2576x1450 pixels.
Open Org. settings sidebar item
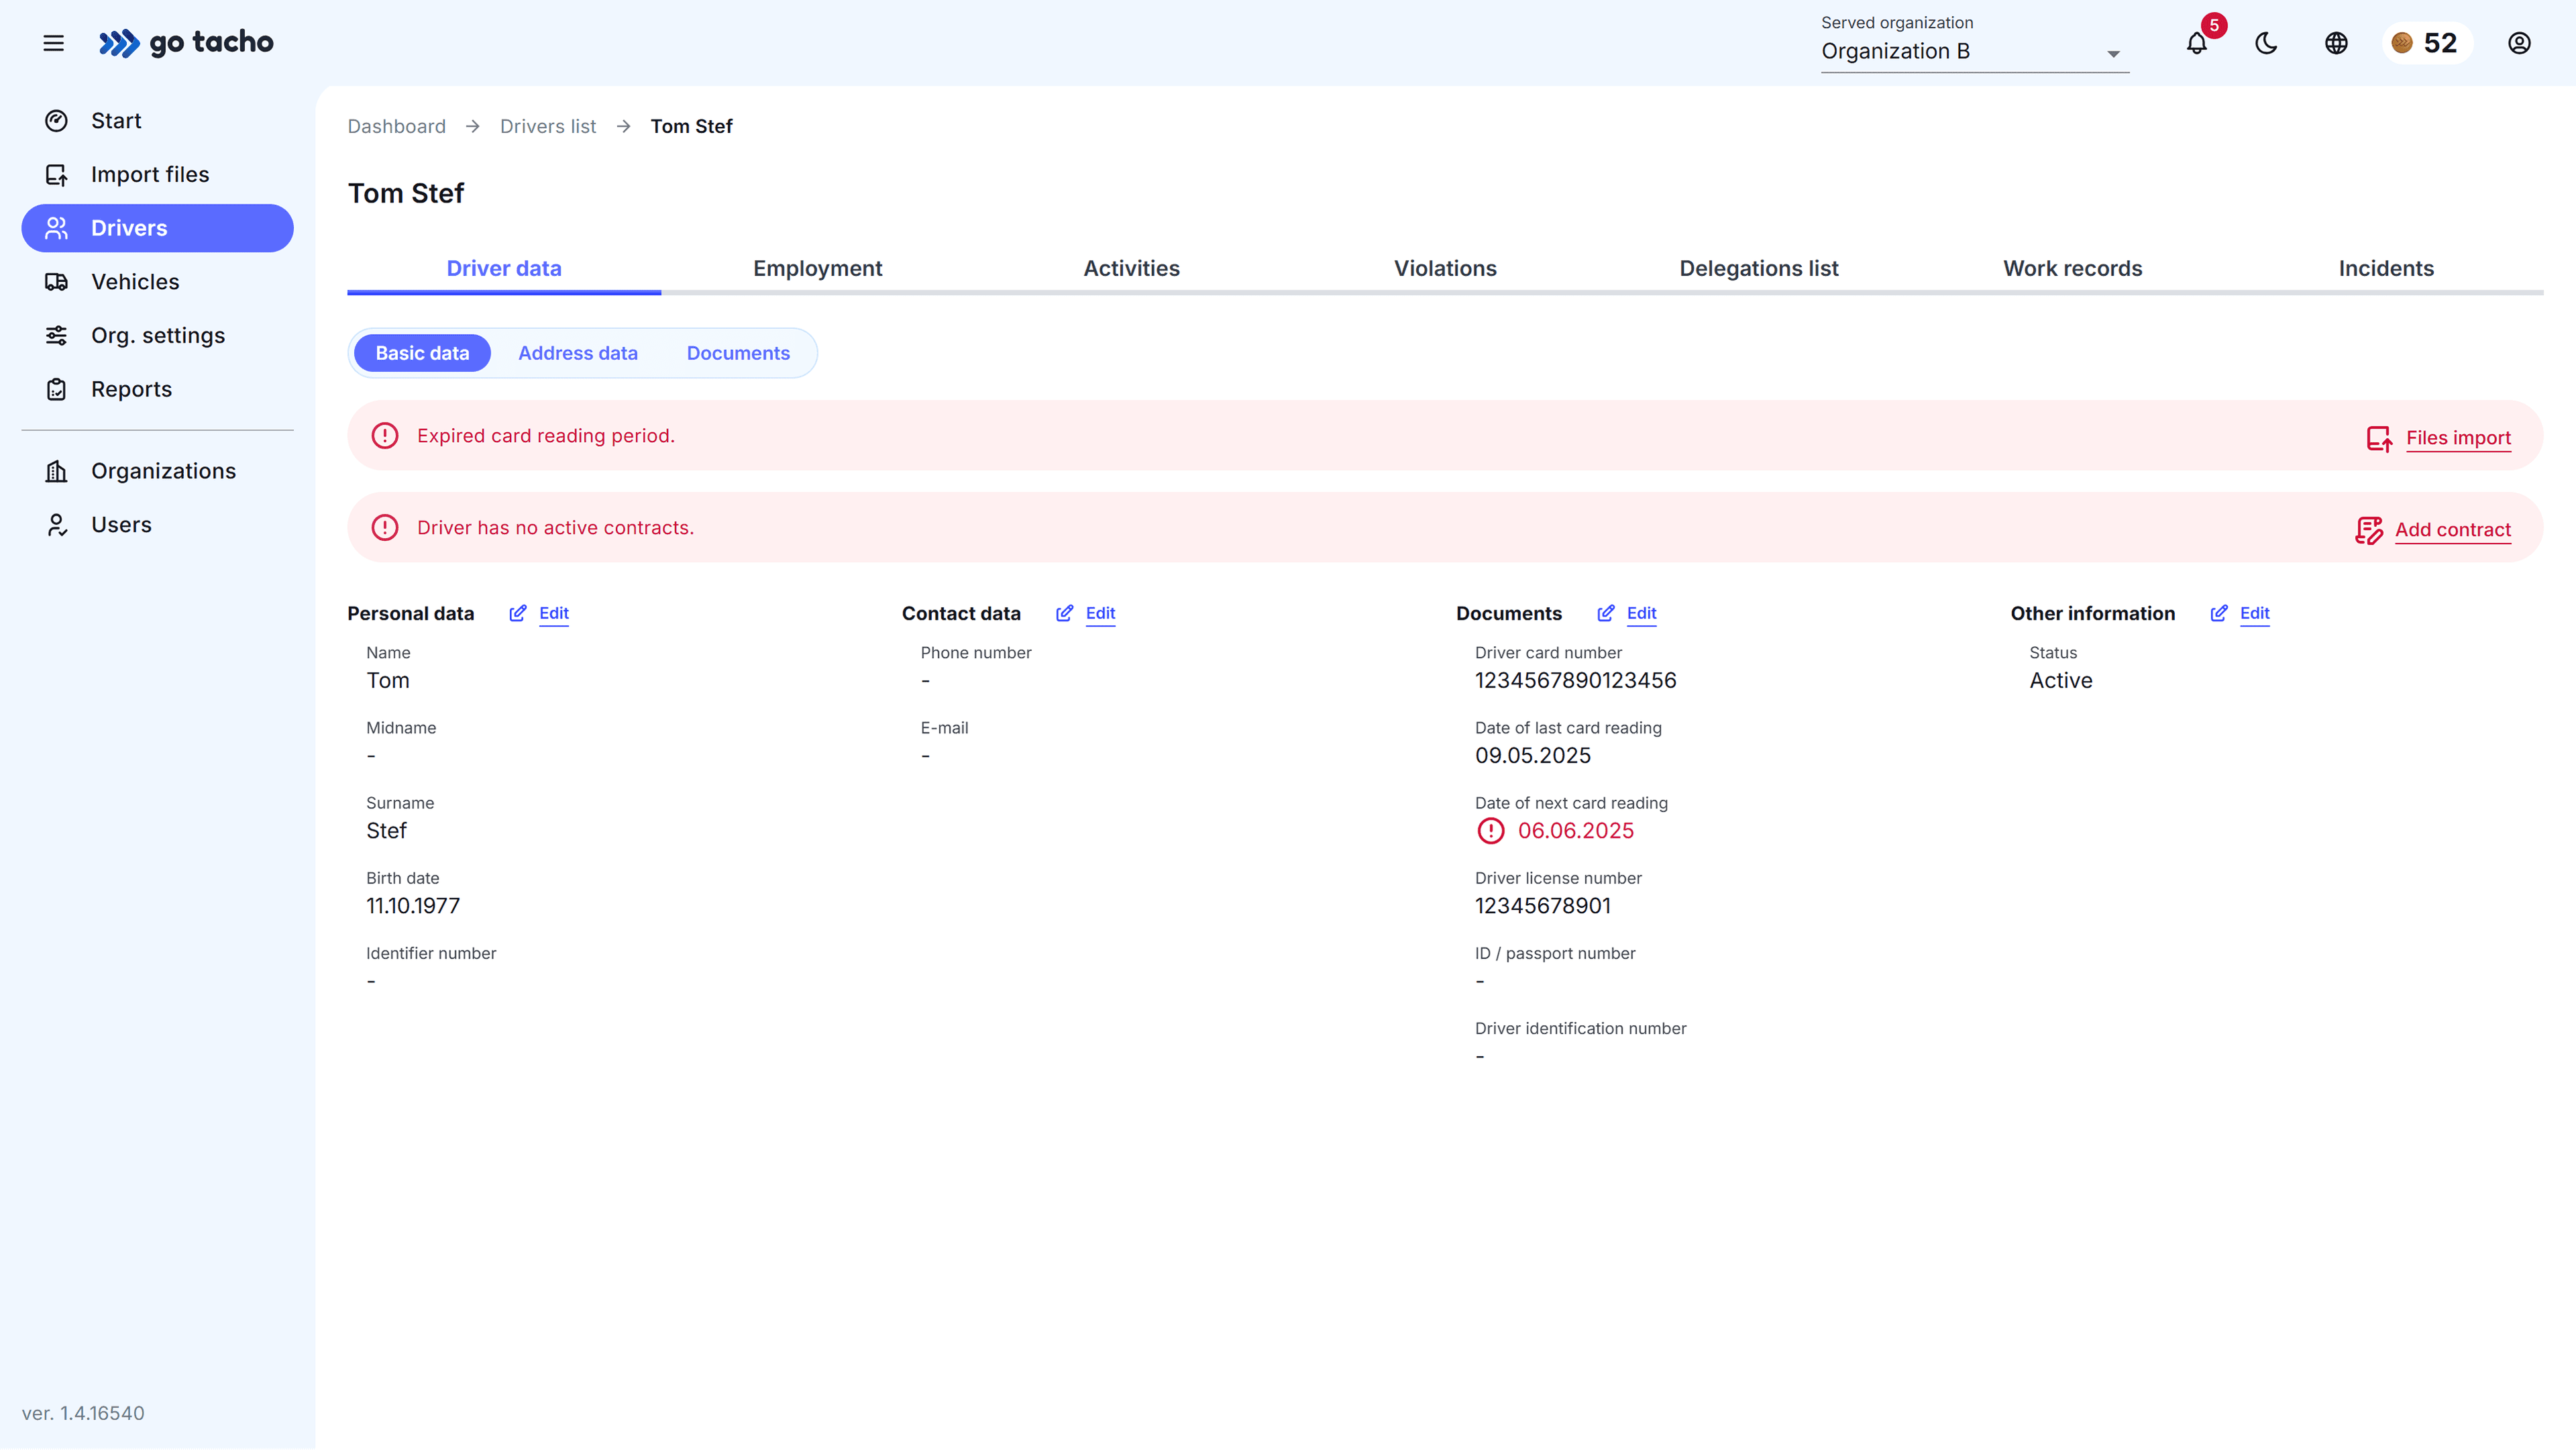(158, 335)
